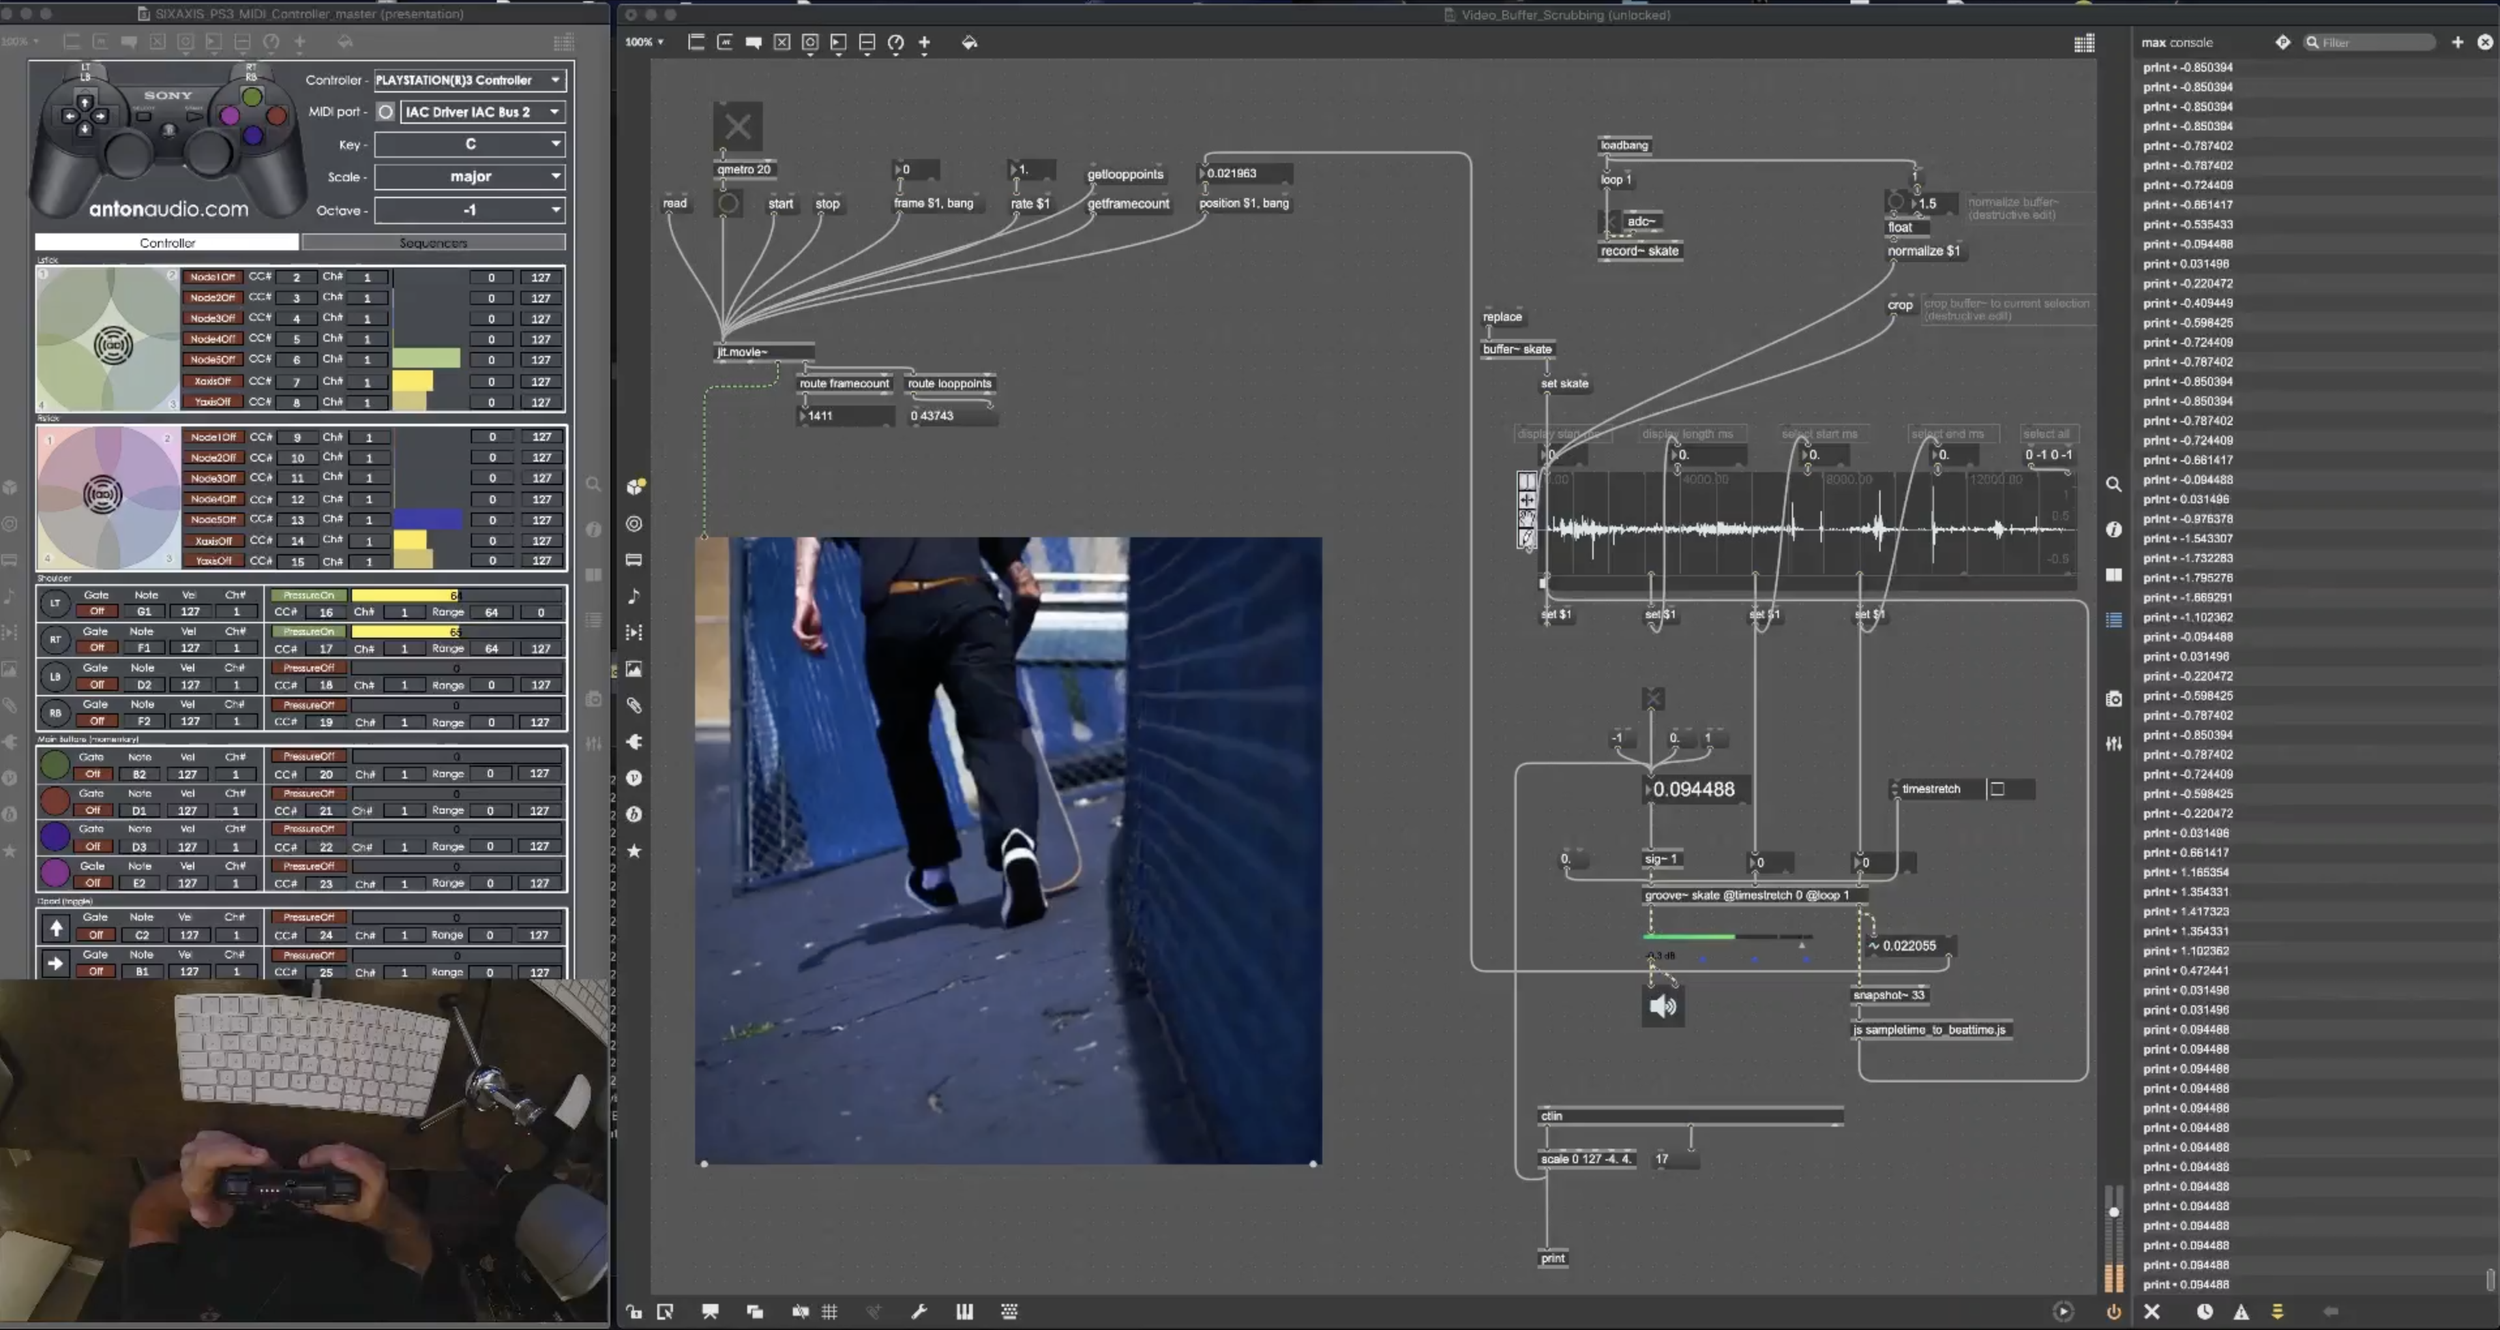Click the paint bucket format icon in toolbar
Image resolution: width=2500 pixels, height=1330 pixels.
click(x=969, y=43)
